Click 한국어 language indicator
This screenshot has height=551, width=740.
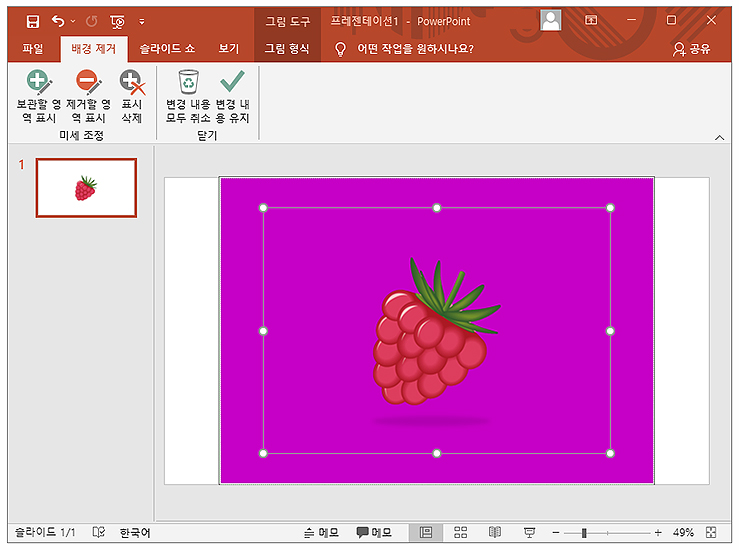pos(135,533)
